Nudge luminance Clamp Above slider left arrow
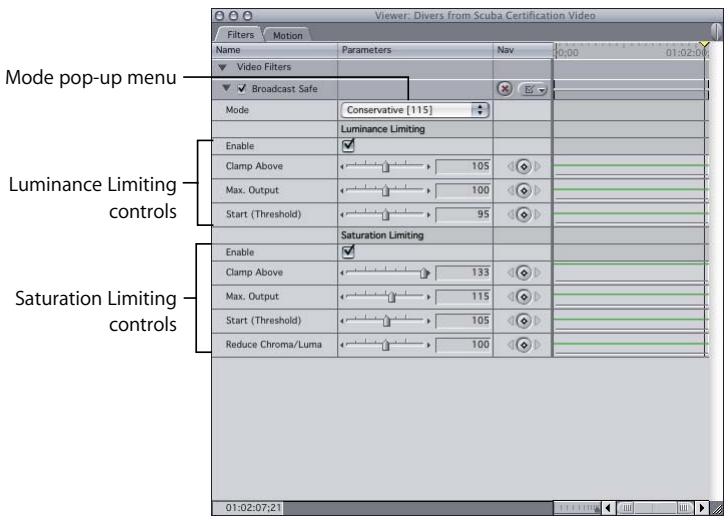 (x=342, y=166)
